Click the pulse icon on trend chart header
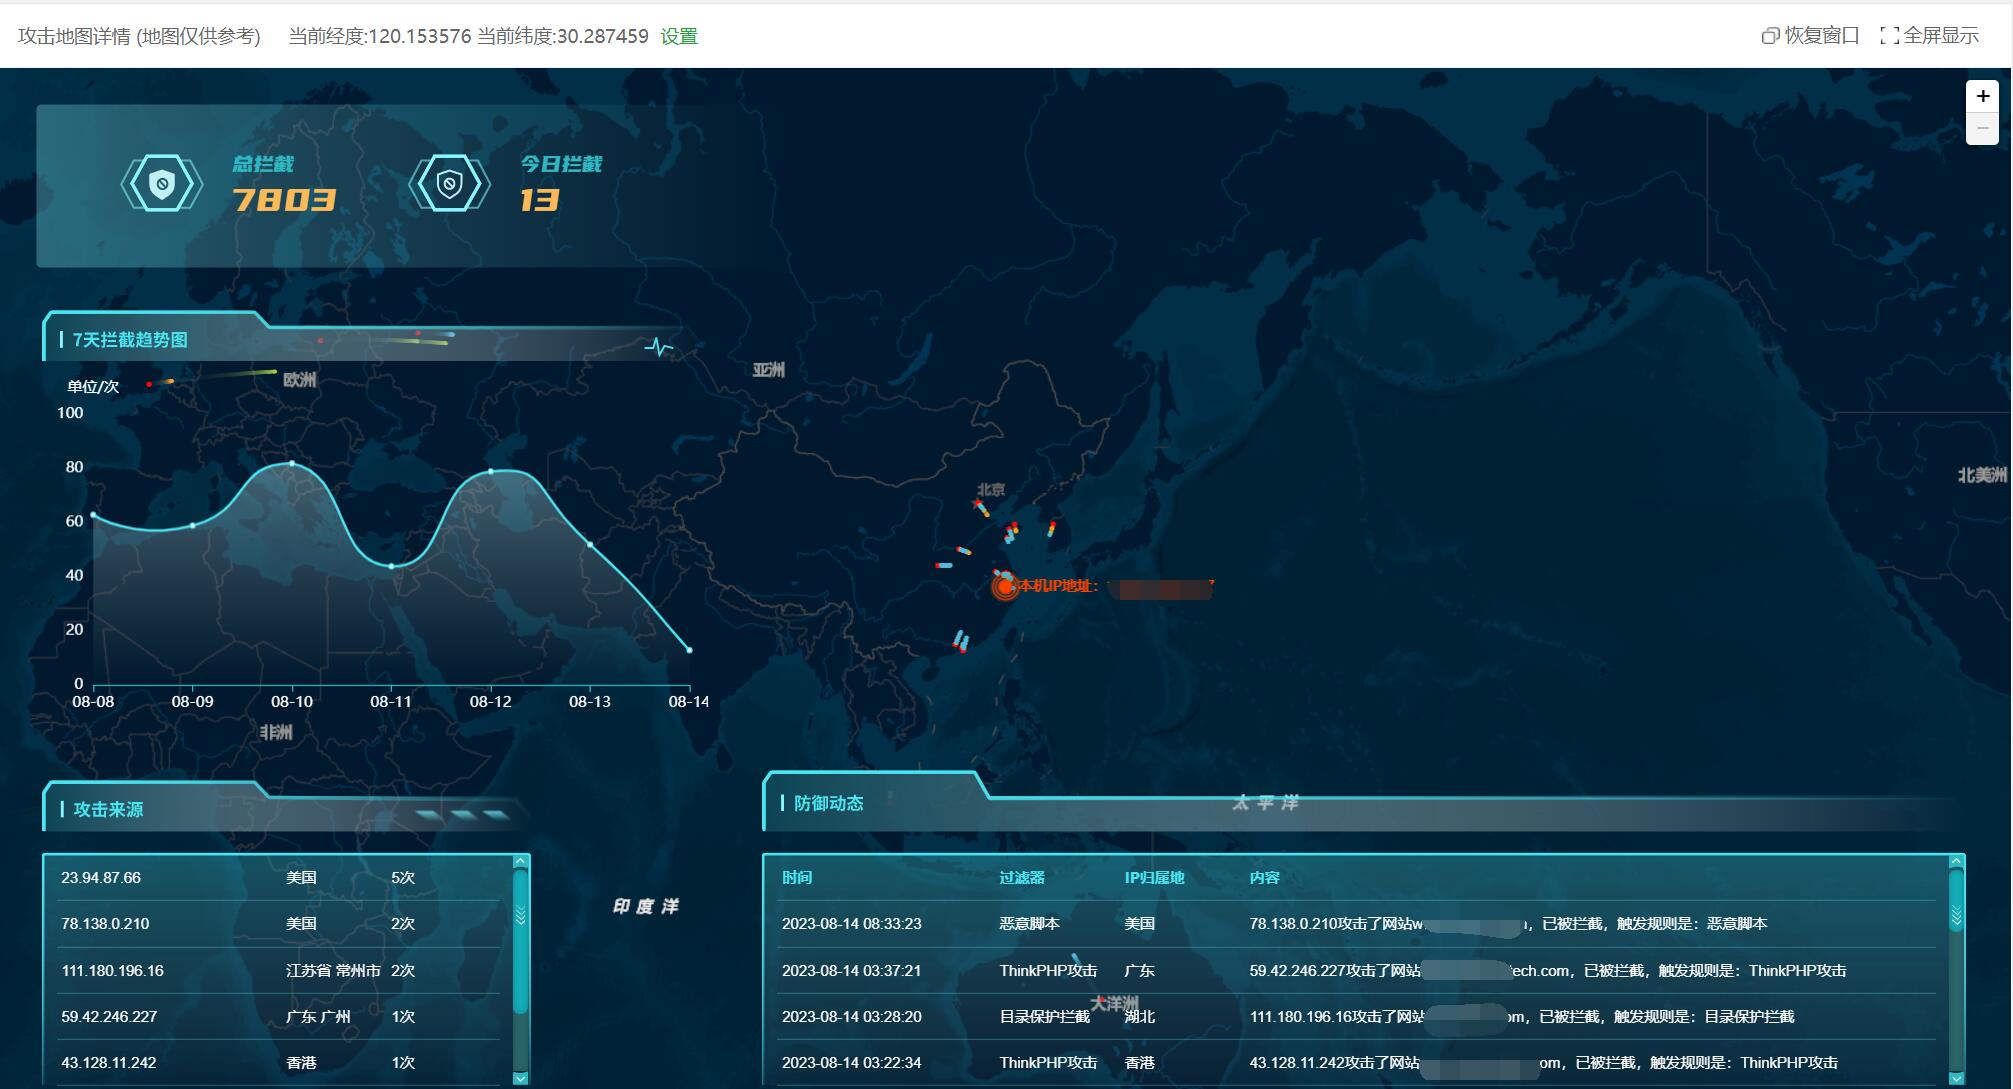The height and width of the screenshot is (1089, 2013). pos(659,347)
